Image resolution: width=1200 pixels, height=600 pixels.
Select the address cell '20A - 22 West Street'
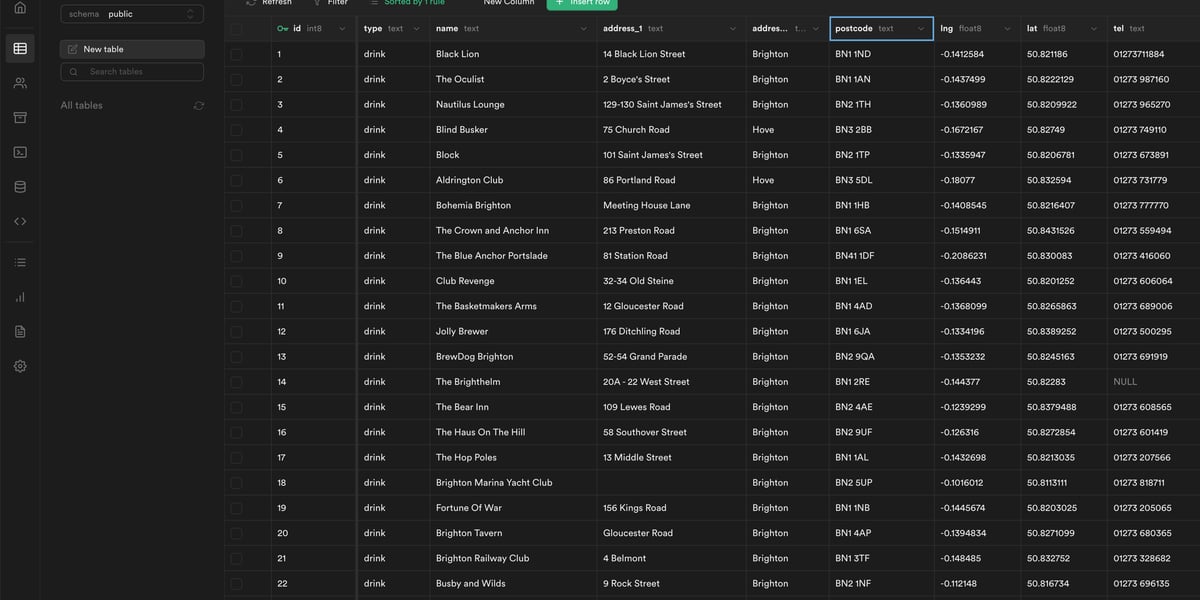pyautogui.click(x=671, y=382)
